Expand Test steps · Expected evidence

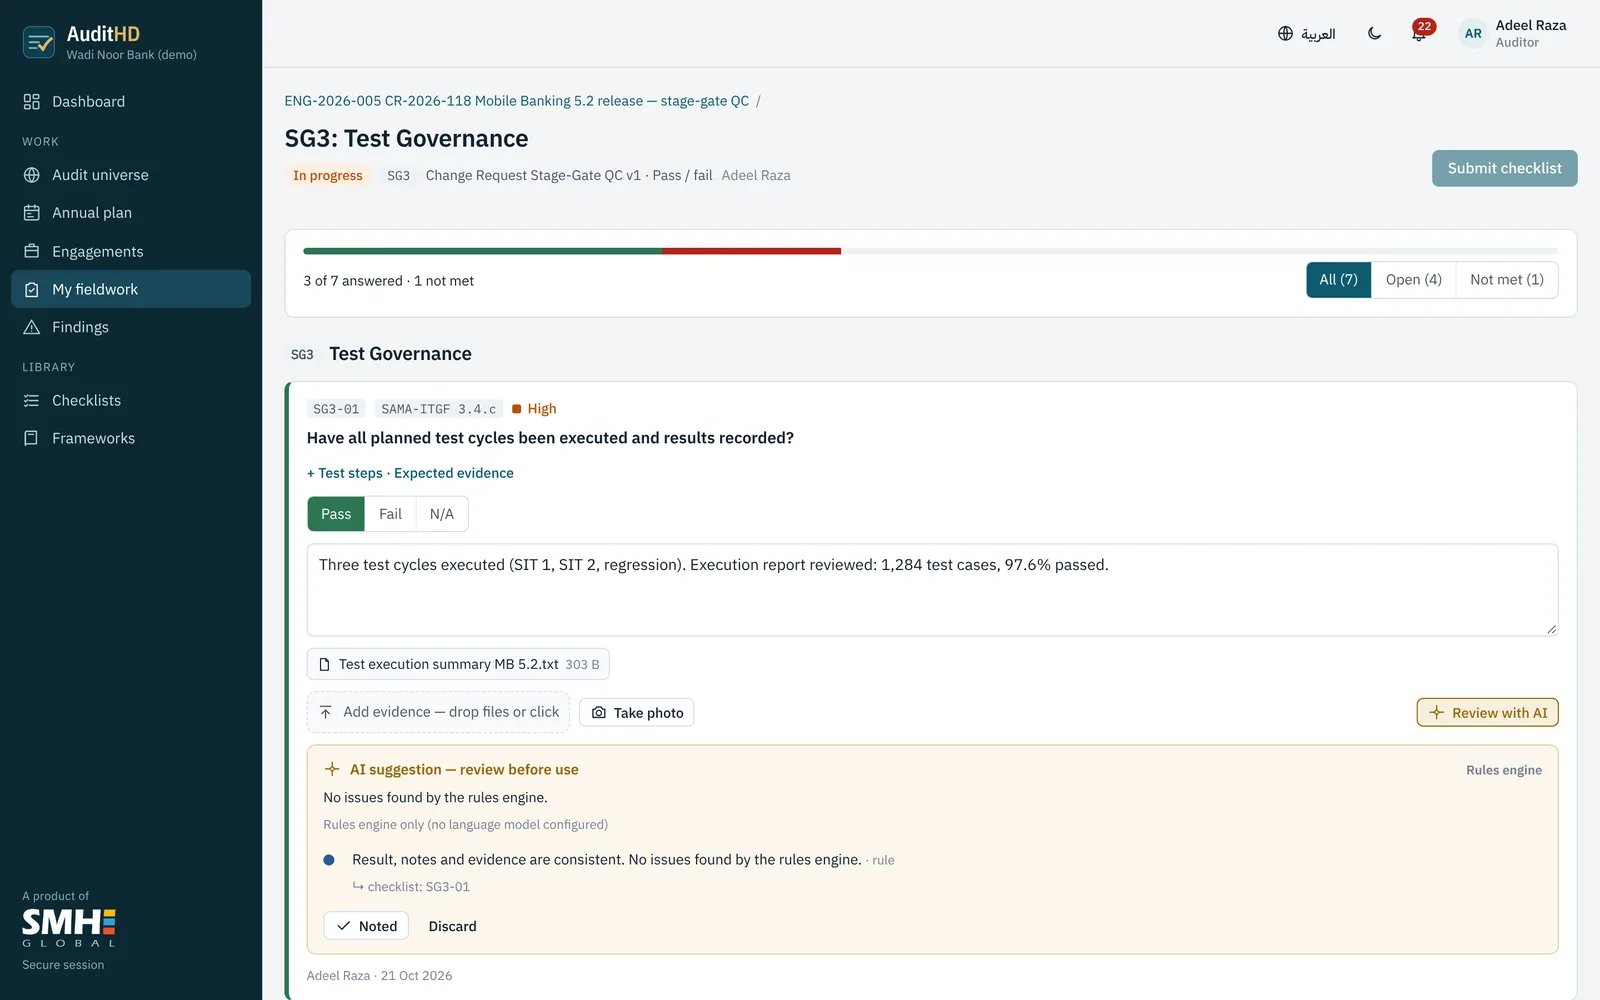(410, 473)
